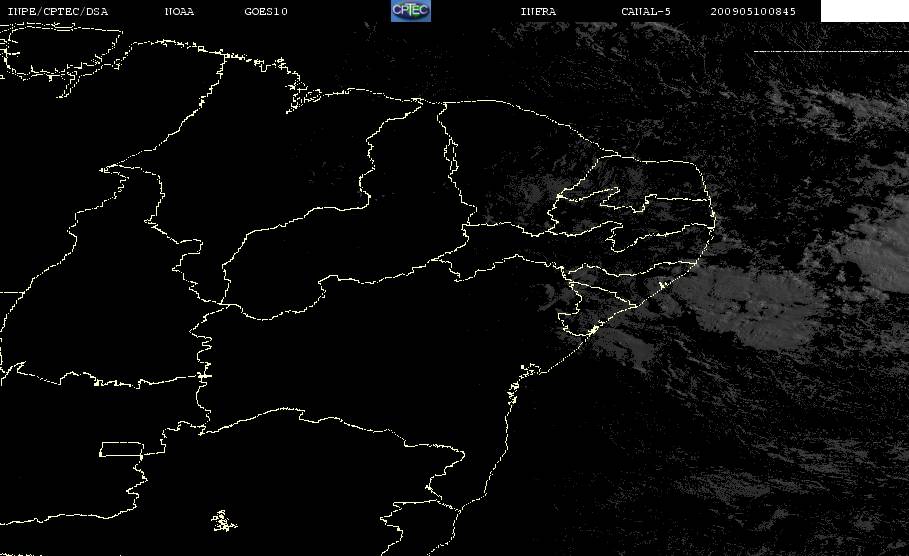Click the NOAA label in the header
Viewport: 909px width, 556px height.
[x=179, y=12]
